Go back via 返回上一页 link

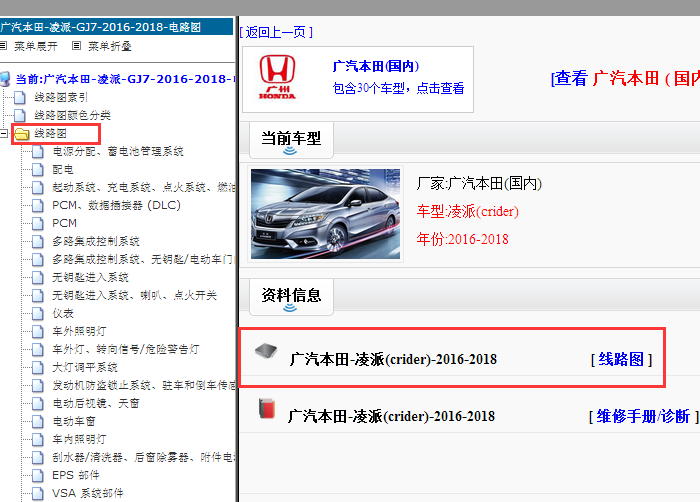point(276,32)
